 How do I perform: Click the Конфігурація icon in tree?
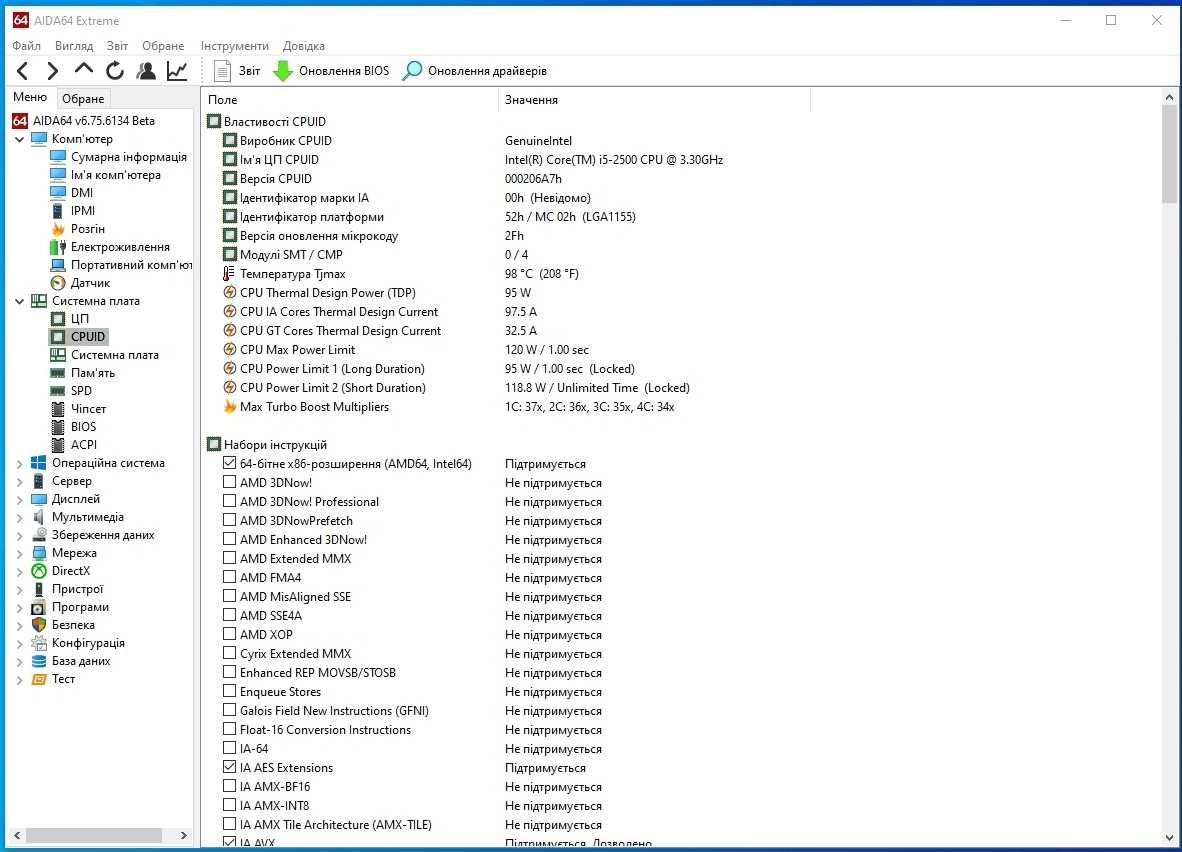click(x=38, y=643)
